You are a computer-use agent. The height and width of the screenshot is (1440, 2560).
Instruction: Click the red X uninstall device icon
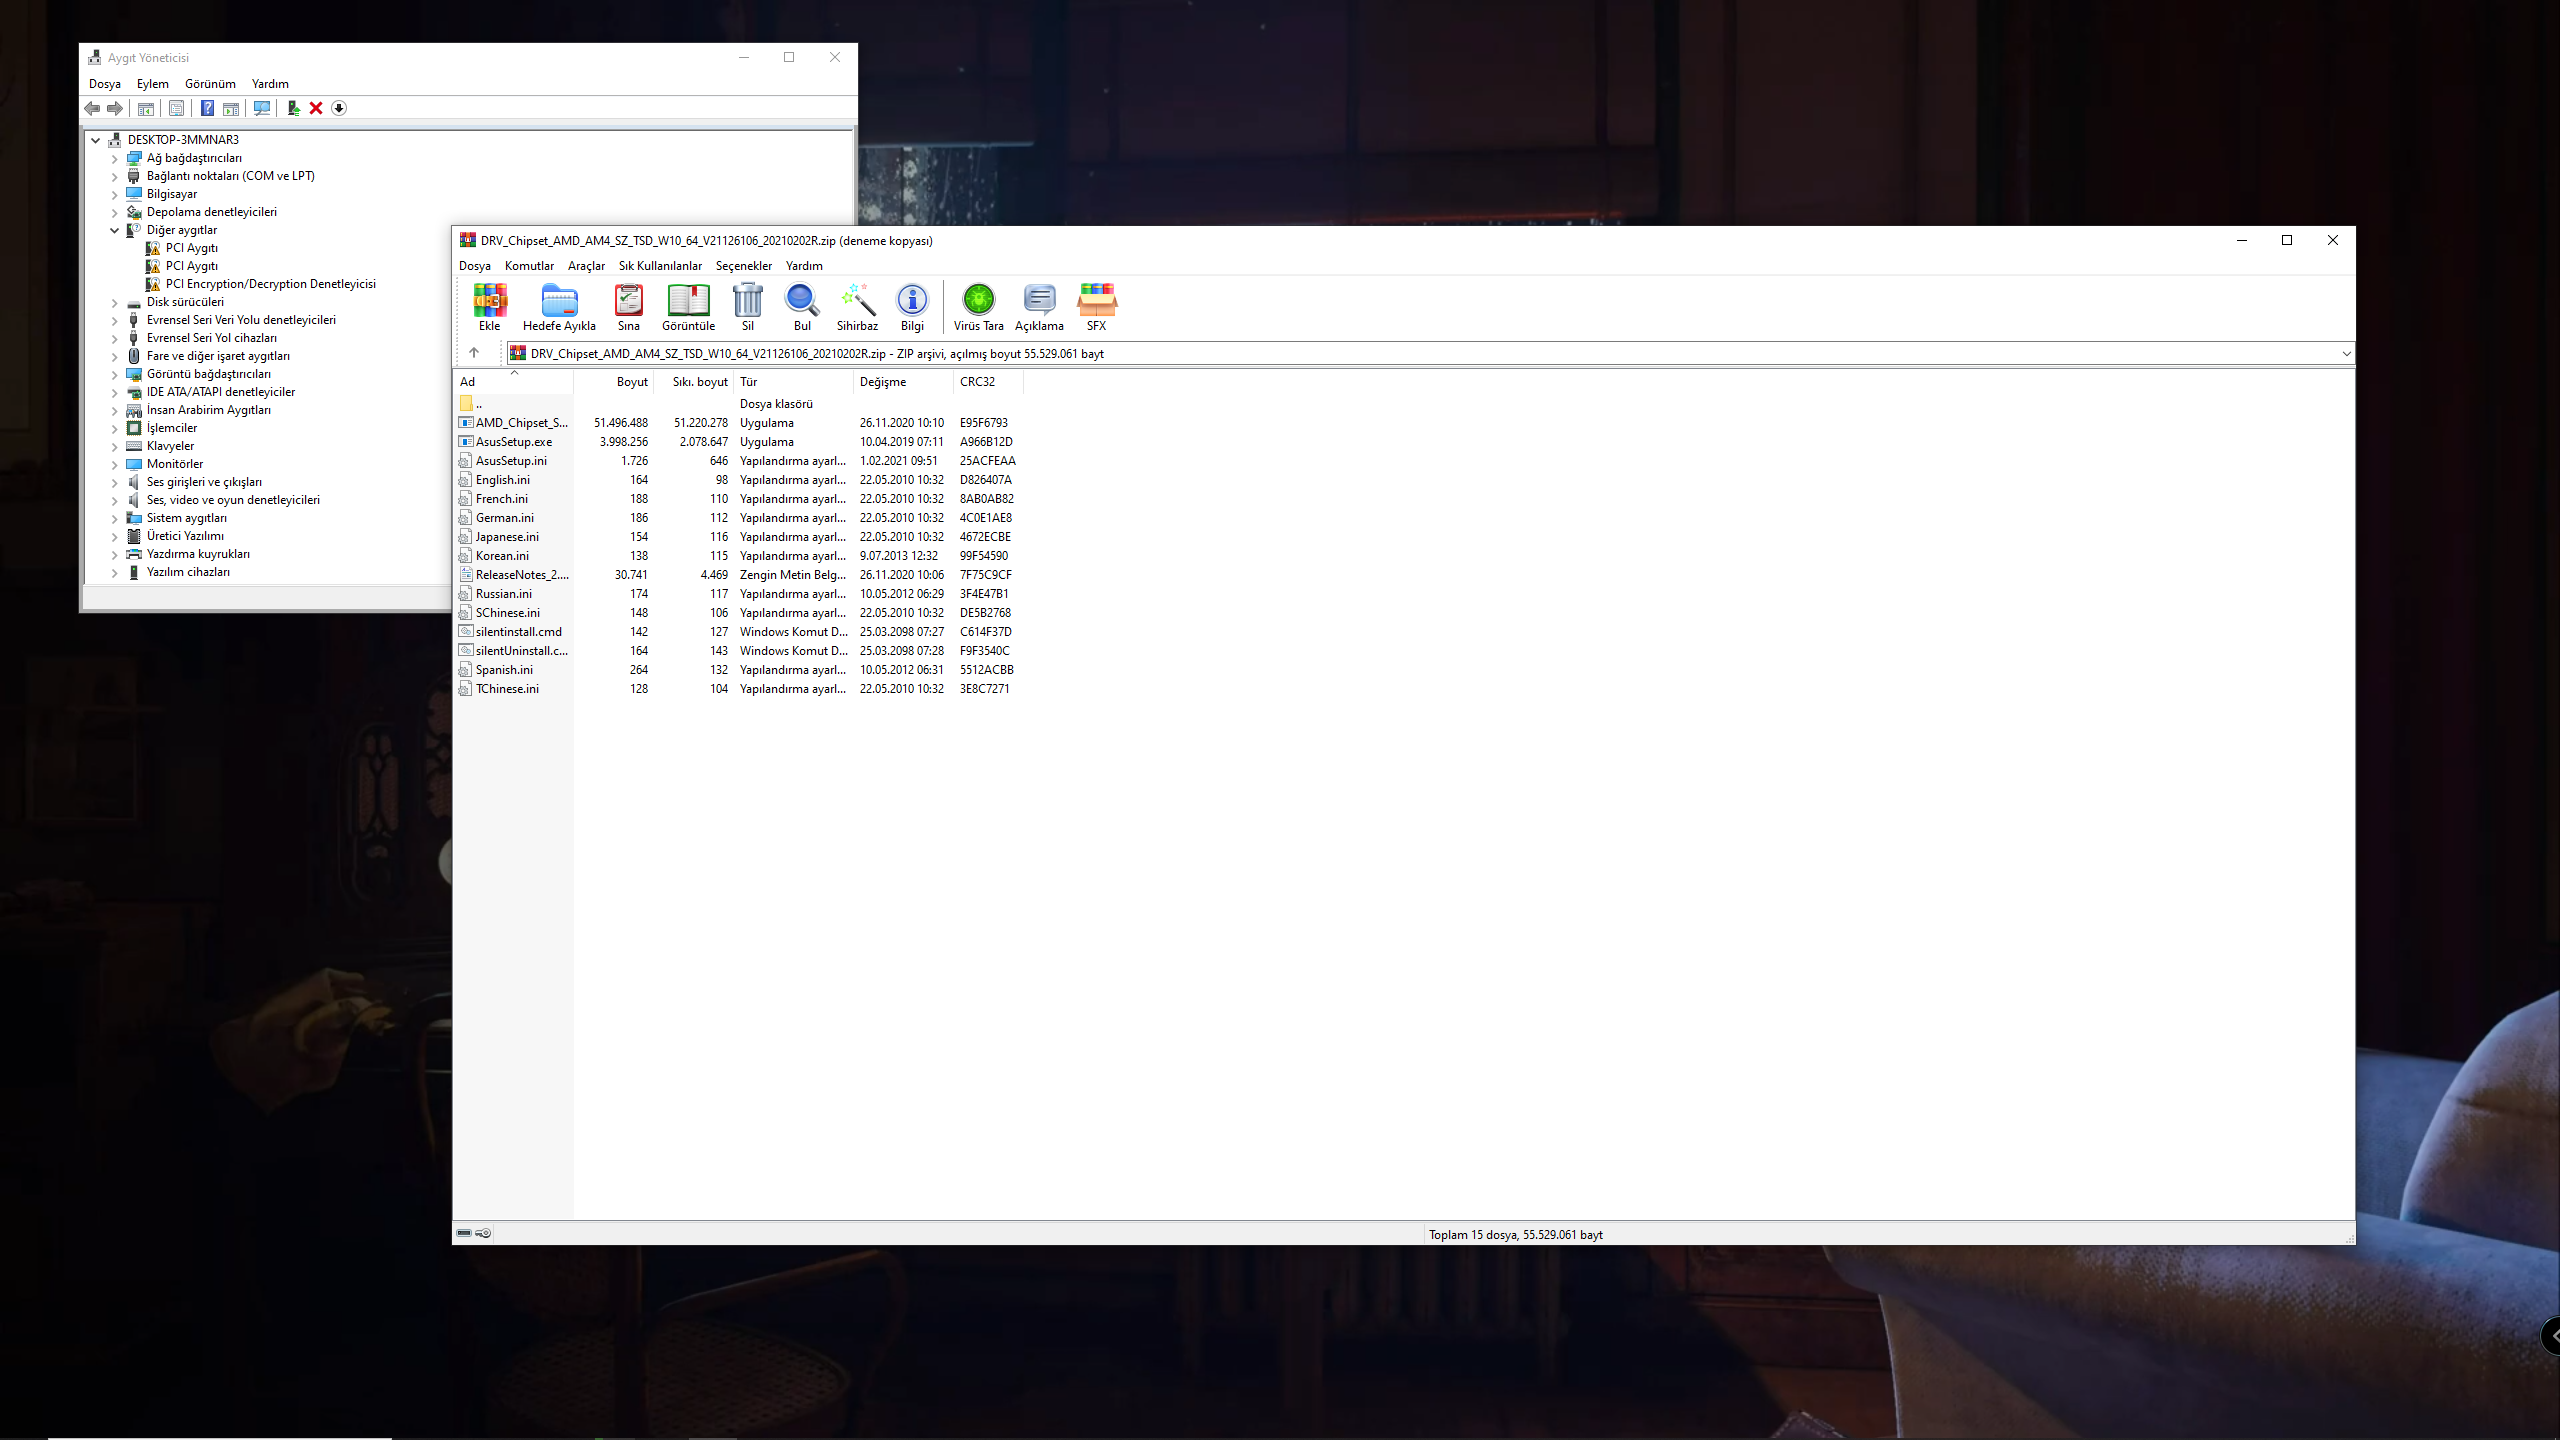316,108
